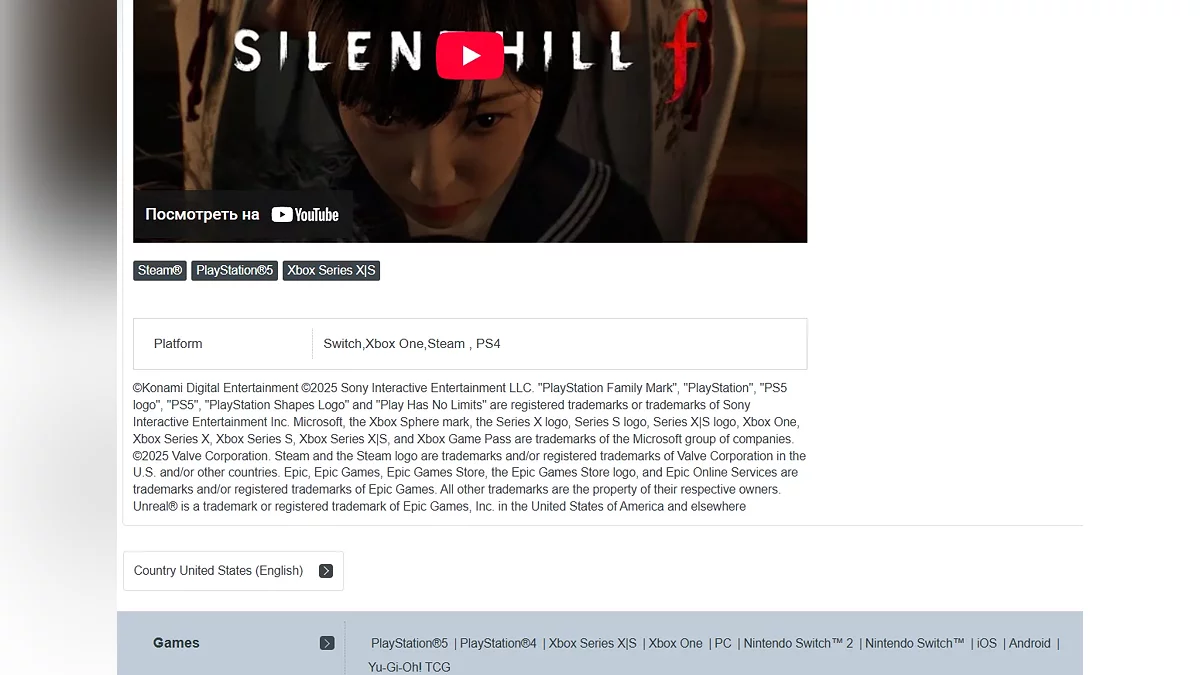
Task: Select the PlayStation®5 platform tag
Action: (235, 271)
